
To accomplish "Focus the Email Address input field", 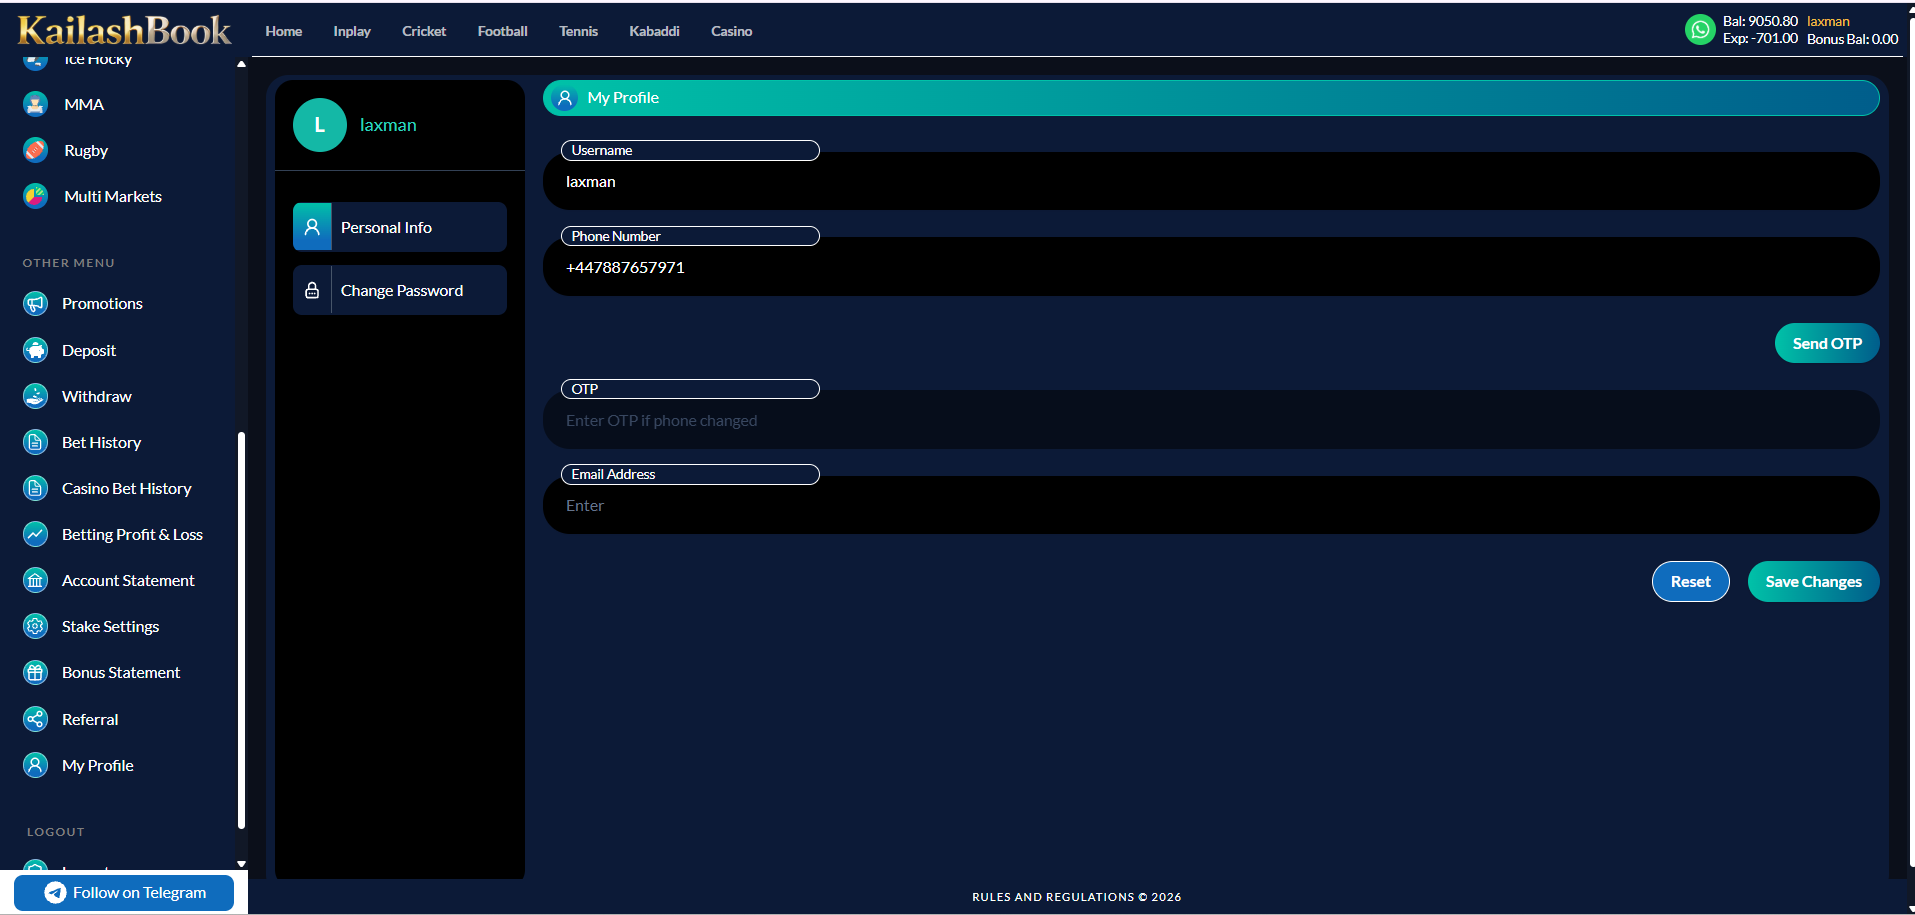I will click(1211, 505).
